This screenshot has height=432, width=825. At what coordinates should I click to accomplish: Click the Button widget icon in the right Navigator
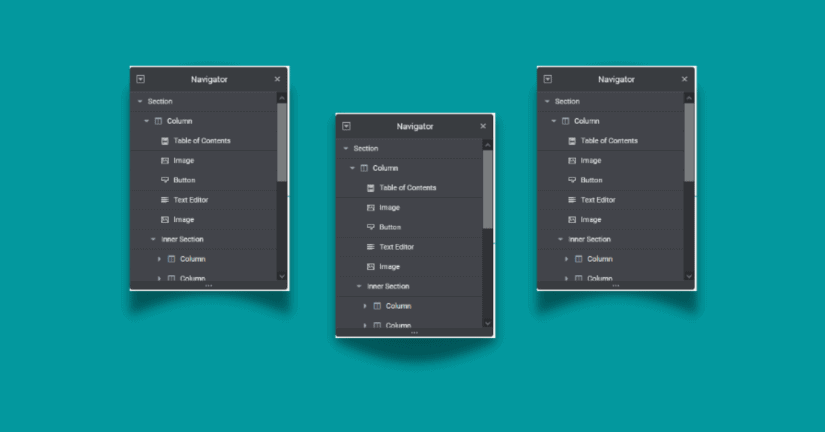click(x=572, y=180)
